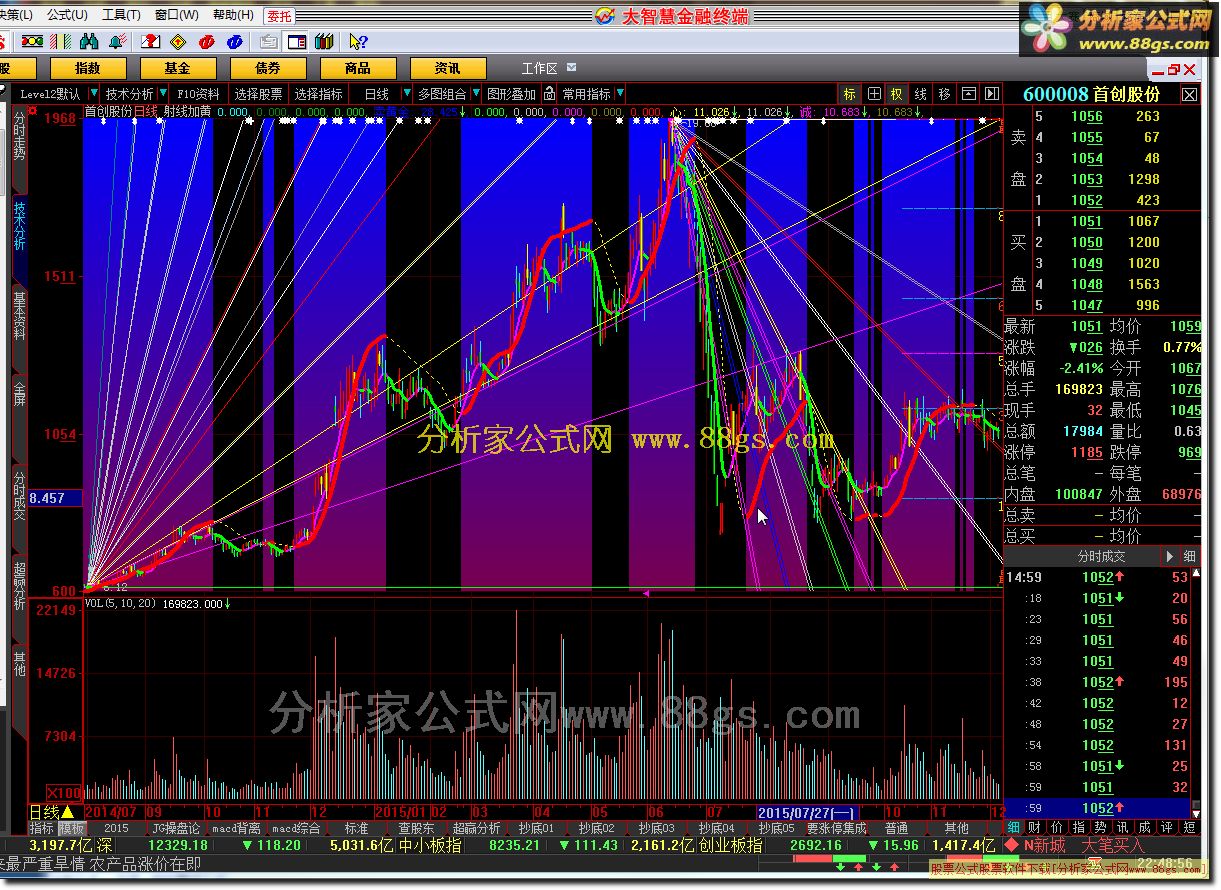1221x890 pixels.
Task: Click the crosshair grid chart icon
Action: tap(874, 94)
